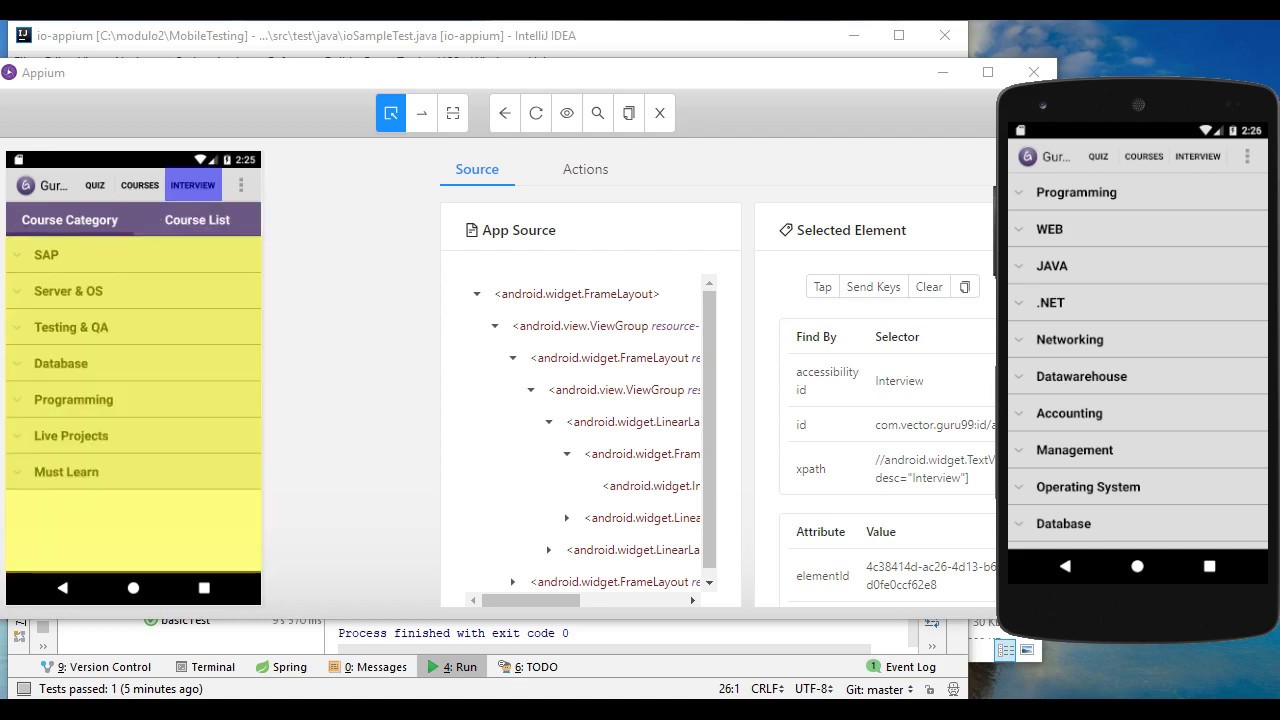
Task: Click highlighted INTERVIEW in Appium preview
Action: pos(193,185)
